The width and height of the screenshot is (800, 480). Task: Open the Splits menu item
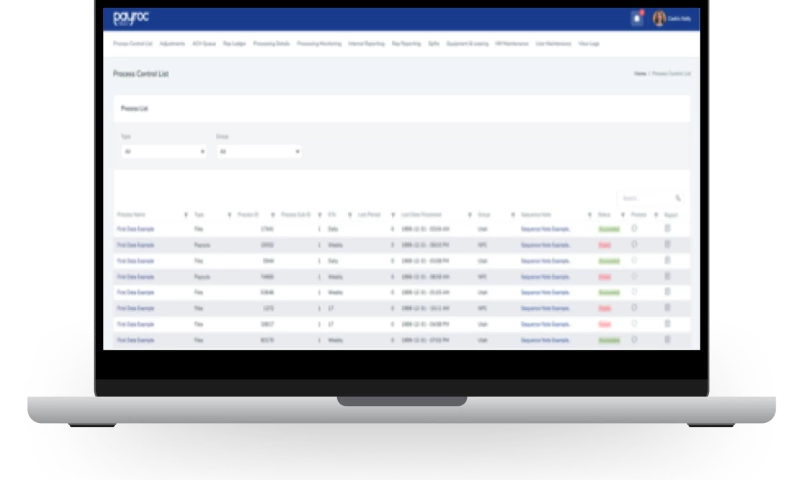pyautogui.click(x=434, y=44)
